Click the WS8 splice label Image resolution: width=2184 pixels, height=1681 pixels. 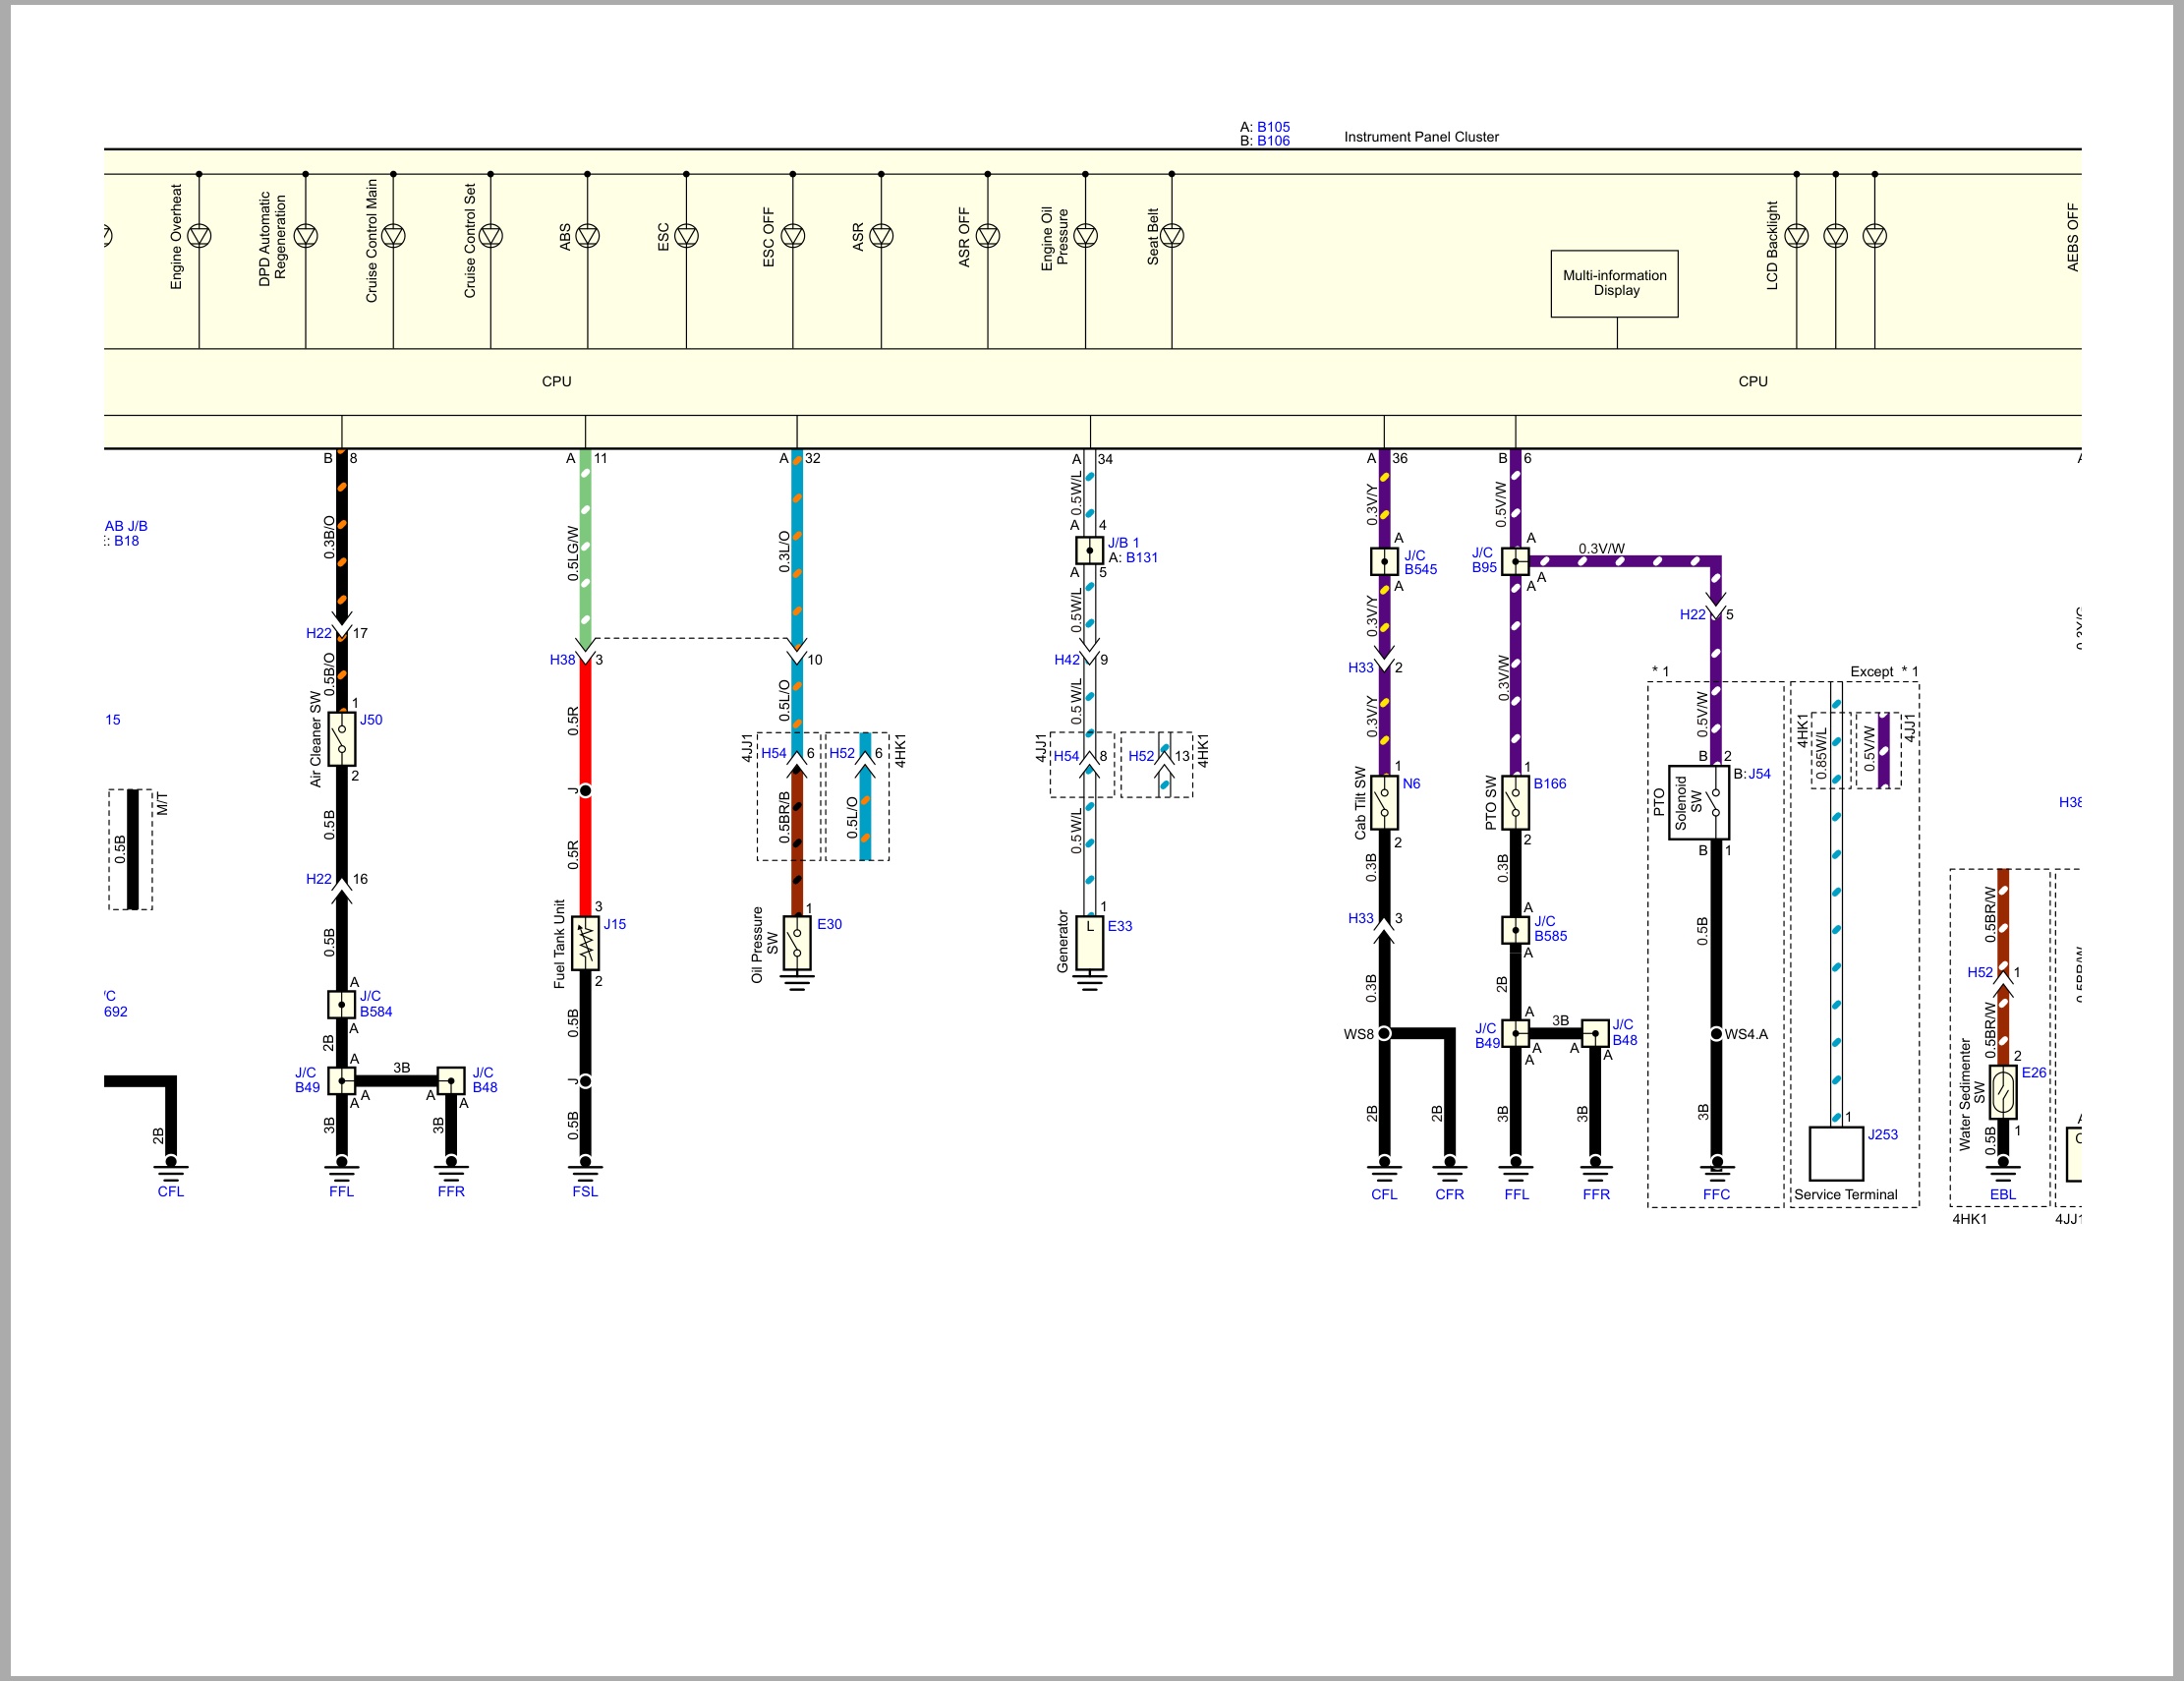(x=1358, y=1034)
